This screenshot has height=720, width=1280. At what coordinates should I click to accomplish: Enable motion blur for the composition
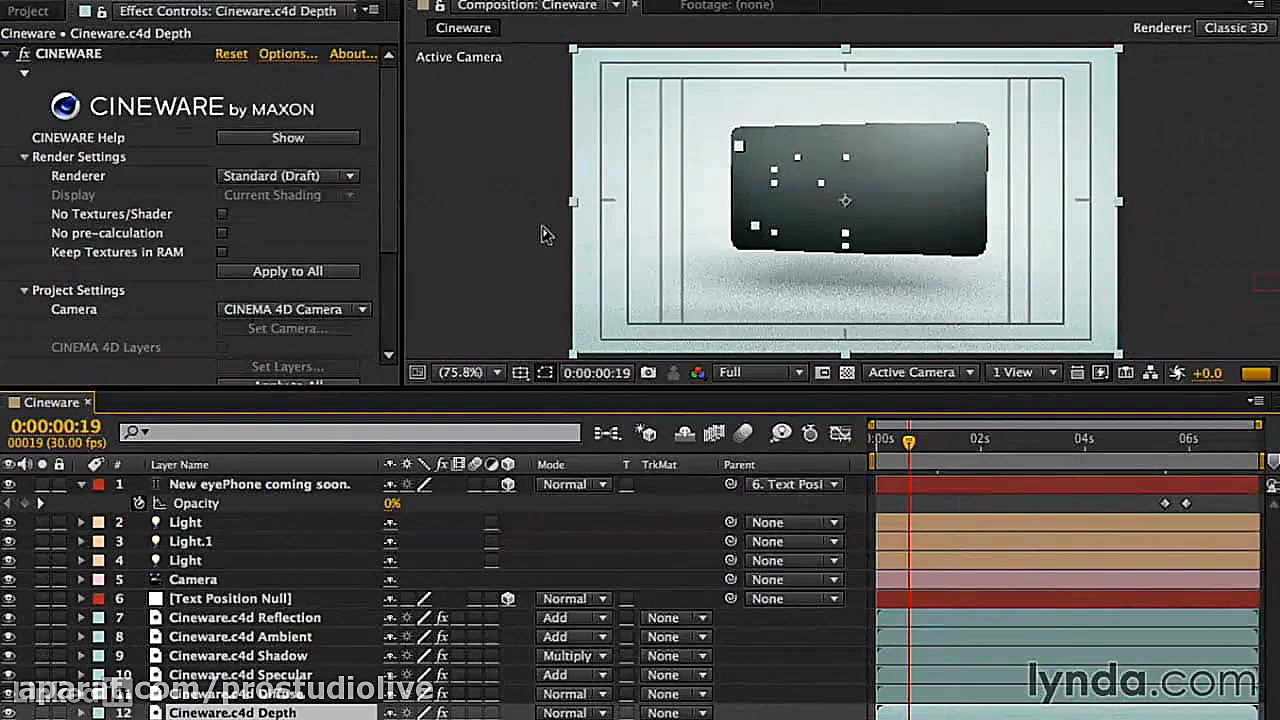[x=743, y=433]
